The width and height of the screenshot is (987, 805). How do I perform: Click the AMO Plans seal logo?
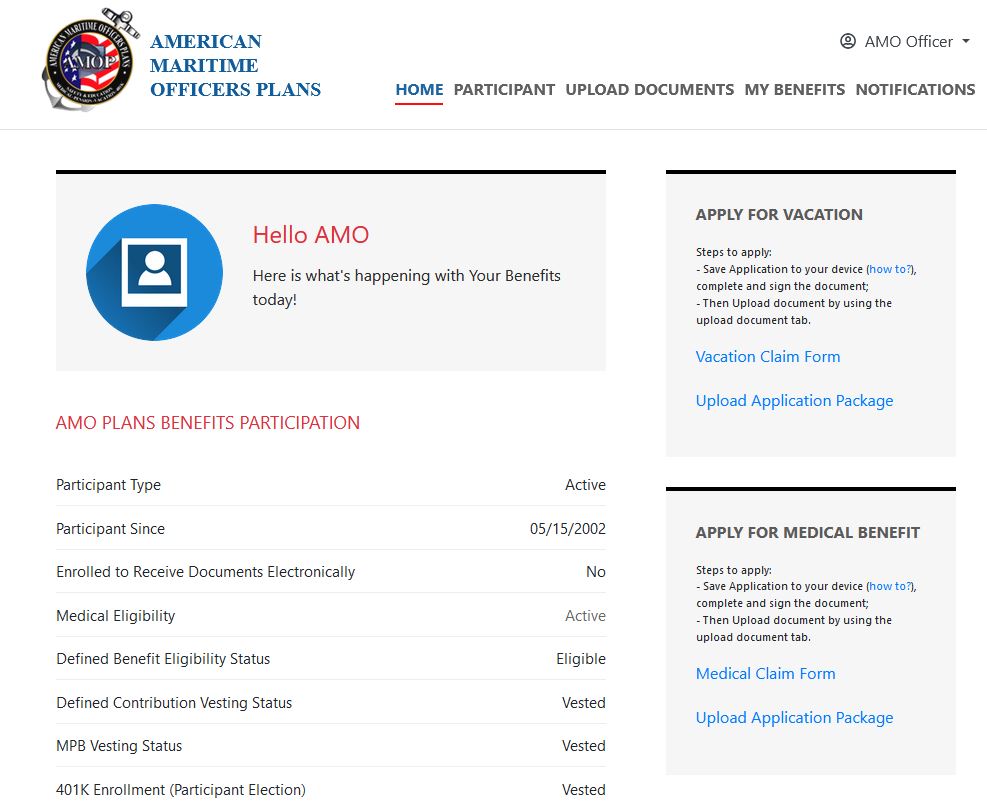(90, 59)
